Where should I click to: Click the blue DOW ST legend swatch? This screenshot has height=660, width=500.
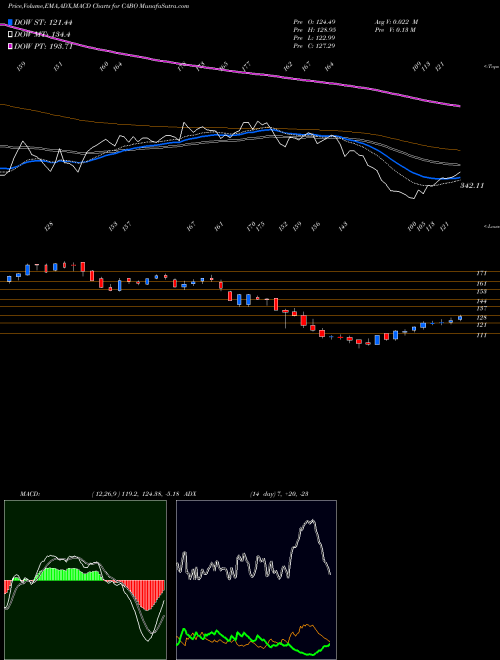pyautogui.click(x=10, y=22)
